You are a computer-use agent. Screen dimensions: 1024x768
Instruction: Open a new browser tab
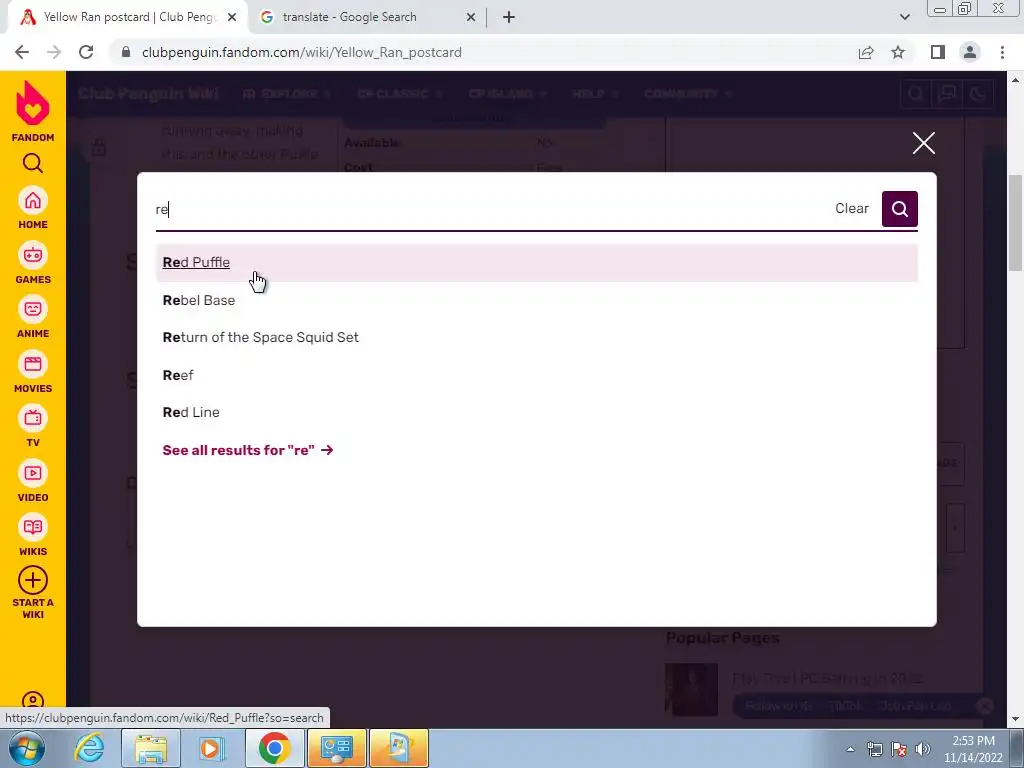pyautogui.click(x=509, y=18)
